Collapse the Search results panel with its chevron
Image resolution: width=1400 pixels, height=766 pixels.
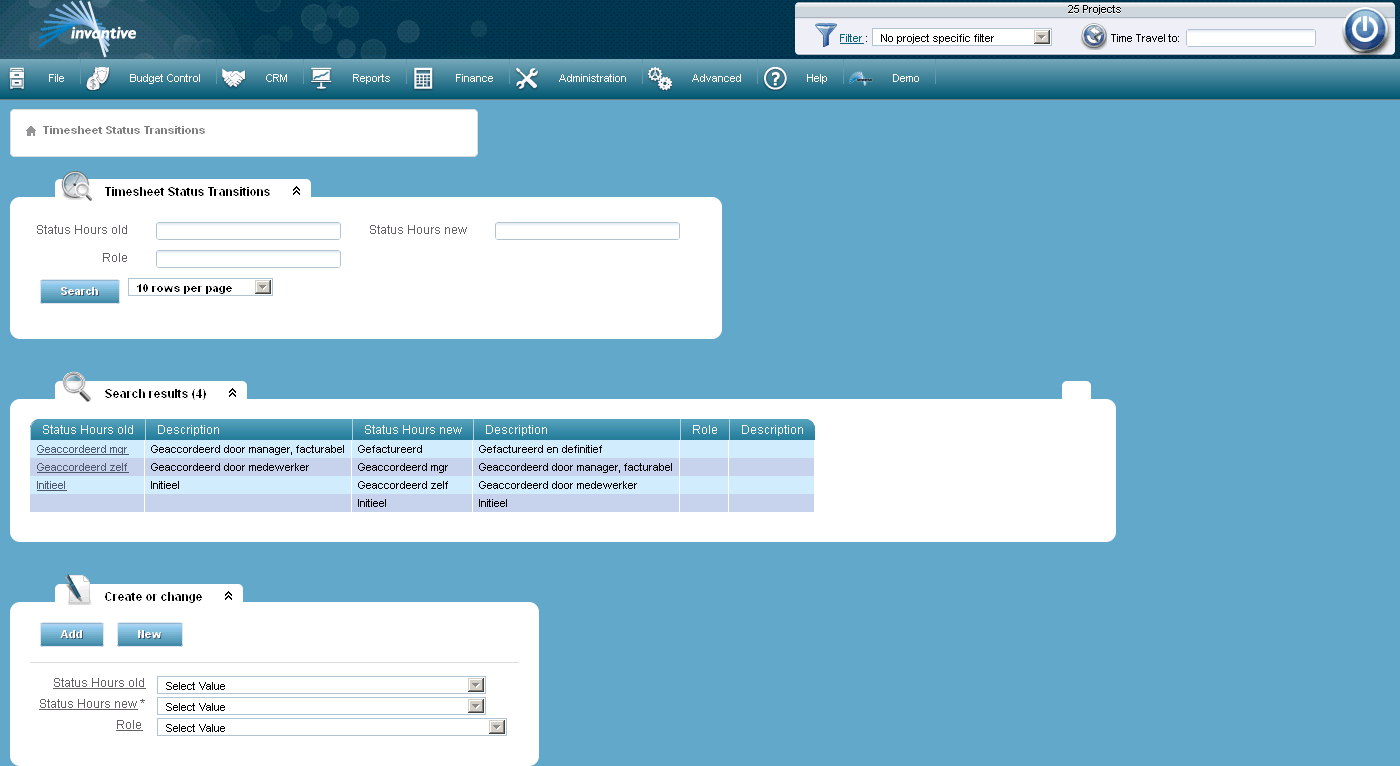232,392
